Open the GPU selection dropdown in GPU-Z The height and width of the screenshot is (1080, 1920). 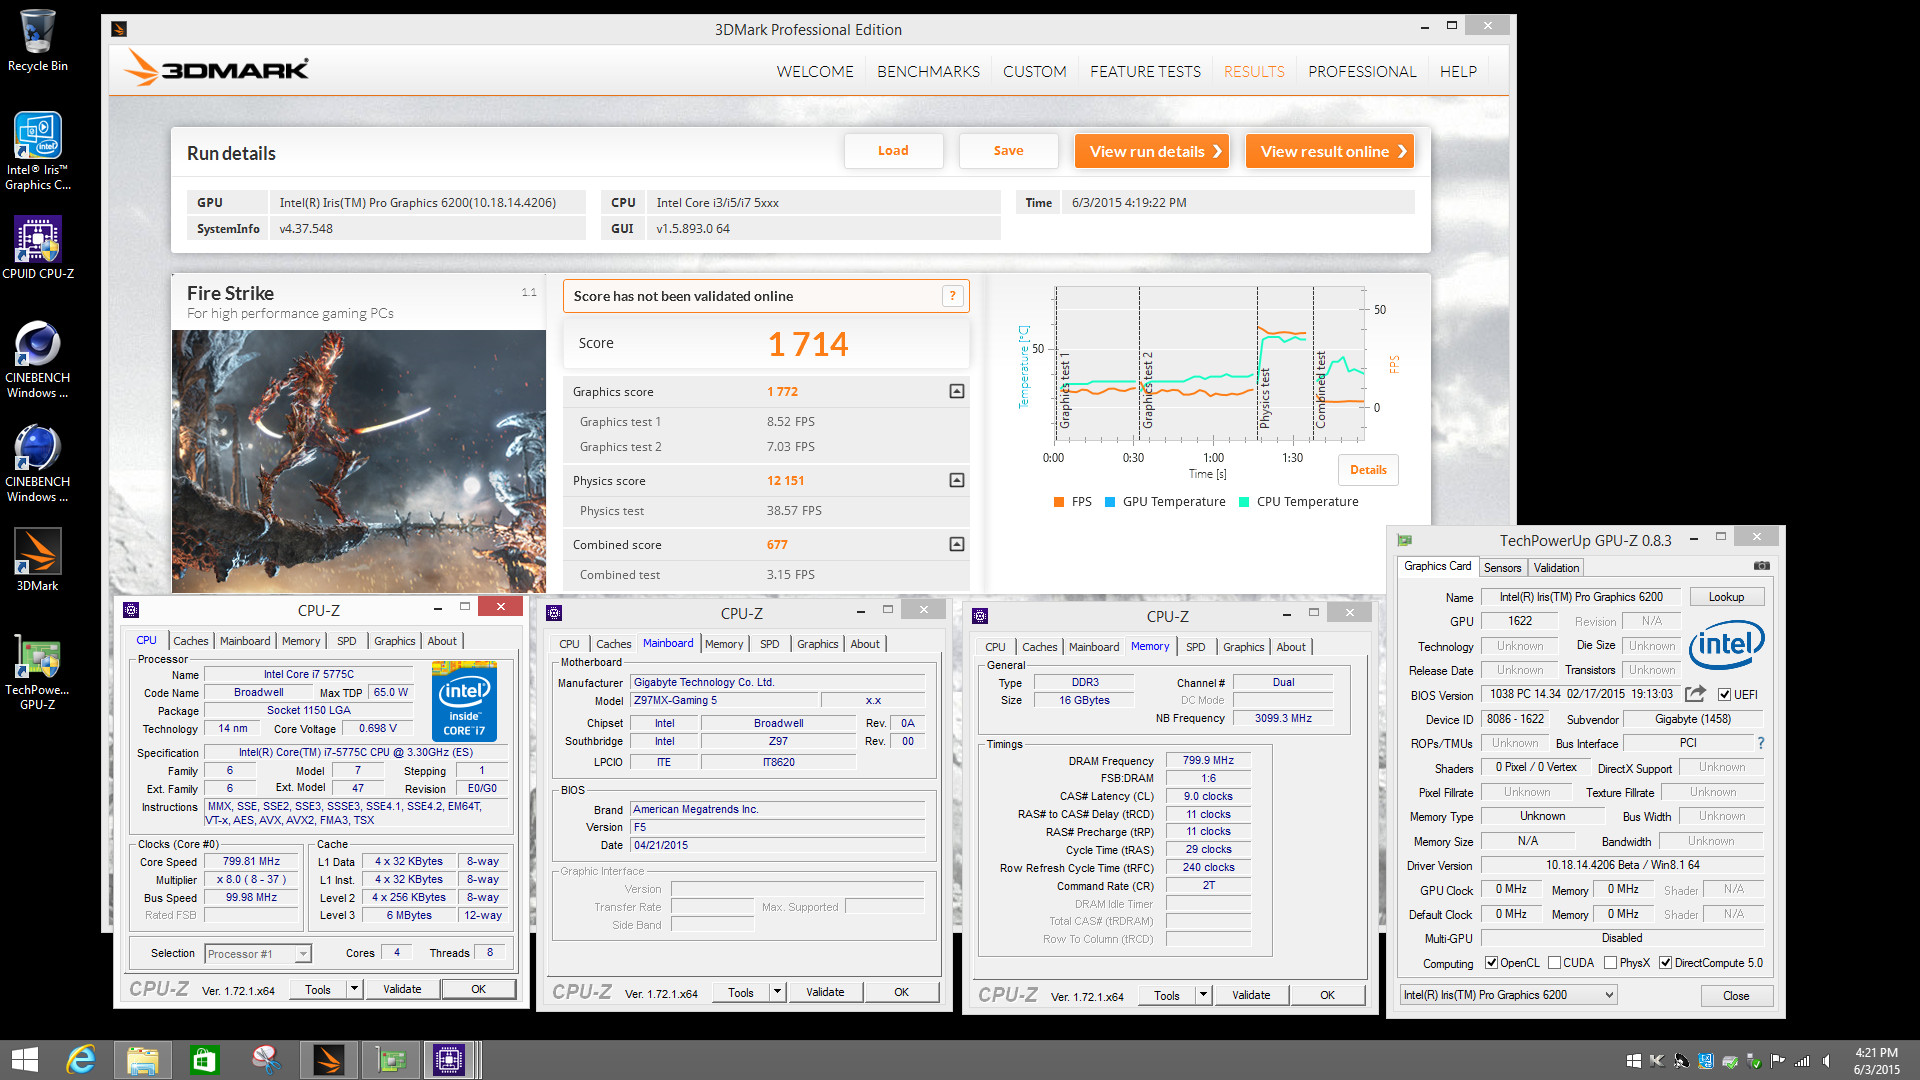1609,995
